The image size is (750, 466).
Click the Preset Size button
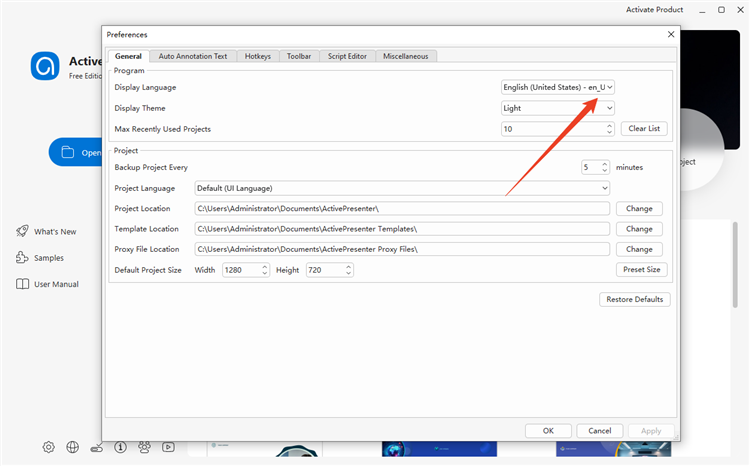coord(641,269)
